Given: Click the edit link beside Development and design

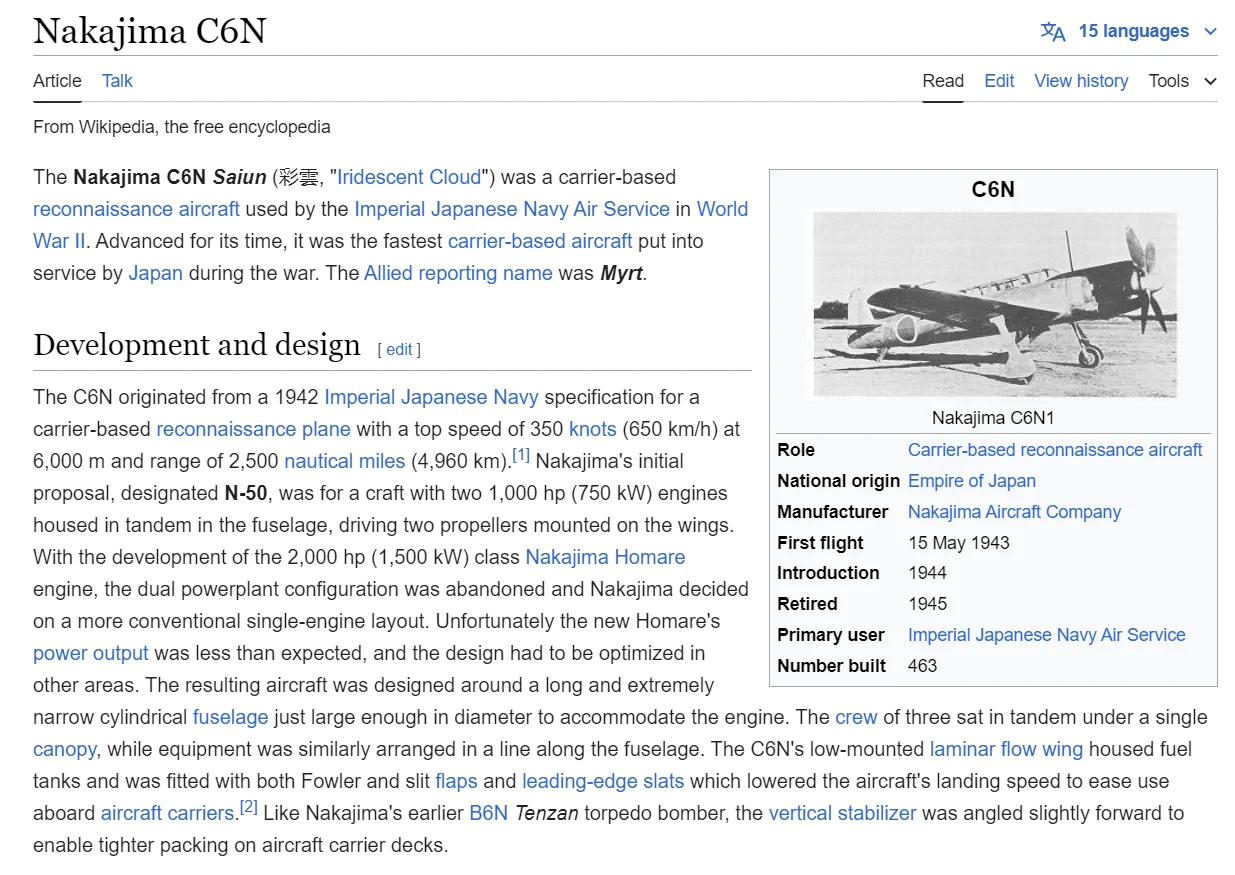Looking at the screenshot, I should 399,349.
